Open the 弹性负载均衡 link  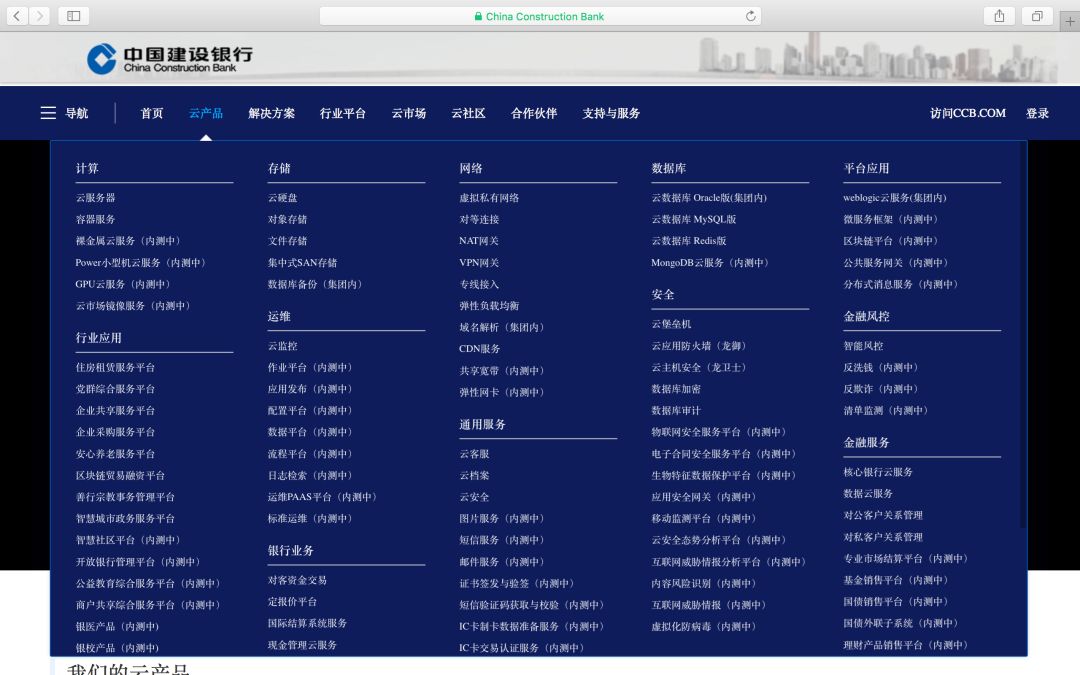coord(489,306)
